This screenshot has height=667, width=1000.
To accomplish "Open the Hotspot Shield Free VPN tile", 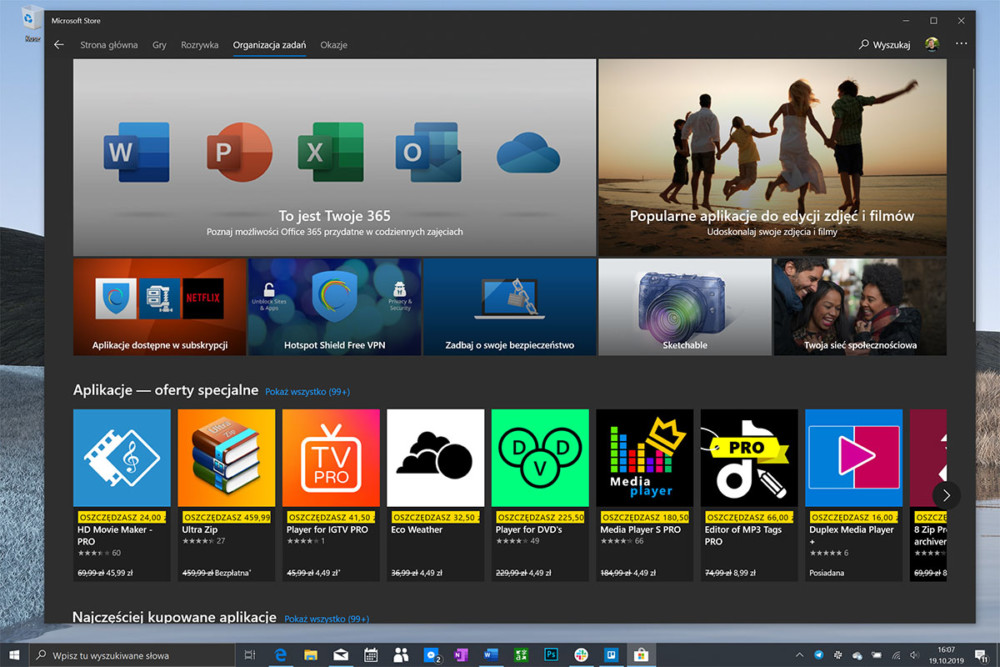I will pos(334,307).
